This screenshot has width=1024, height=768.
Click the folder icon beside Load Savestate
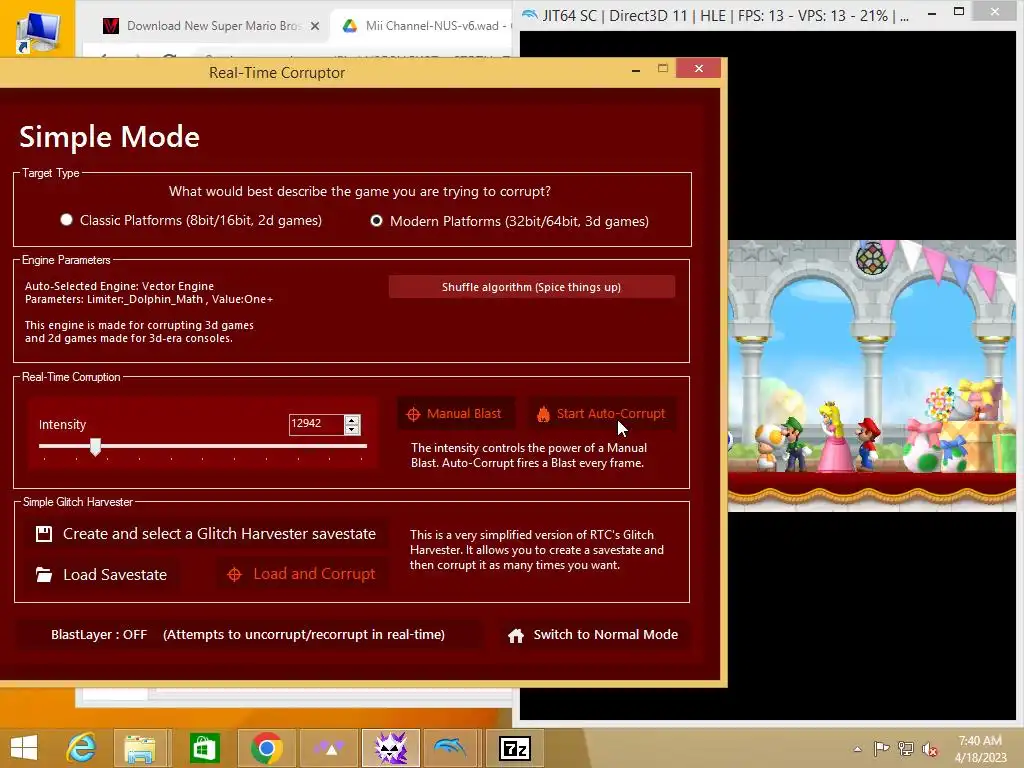coord(44,575)
